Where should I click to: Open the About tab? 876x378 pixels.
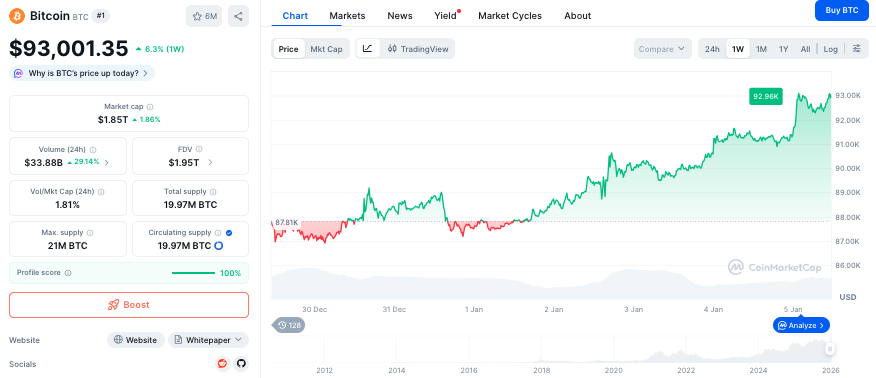pos(578,16)
